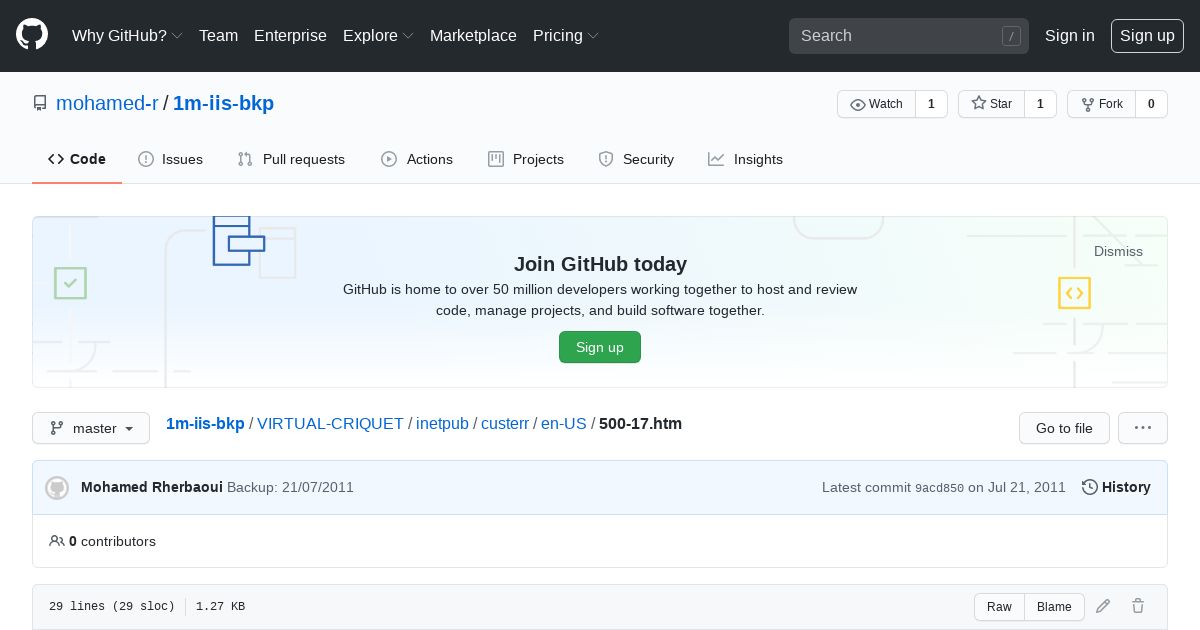Click the stargazers count next to Star
Screen dimensions: 1200x630
(1040, 104)
